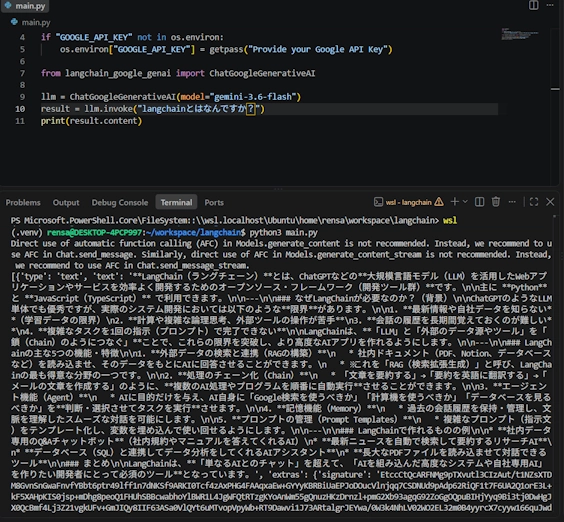Screen dimensions: 564x522
Task: Create a new terminal with plus icon
Action: [455, 202]
